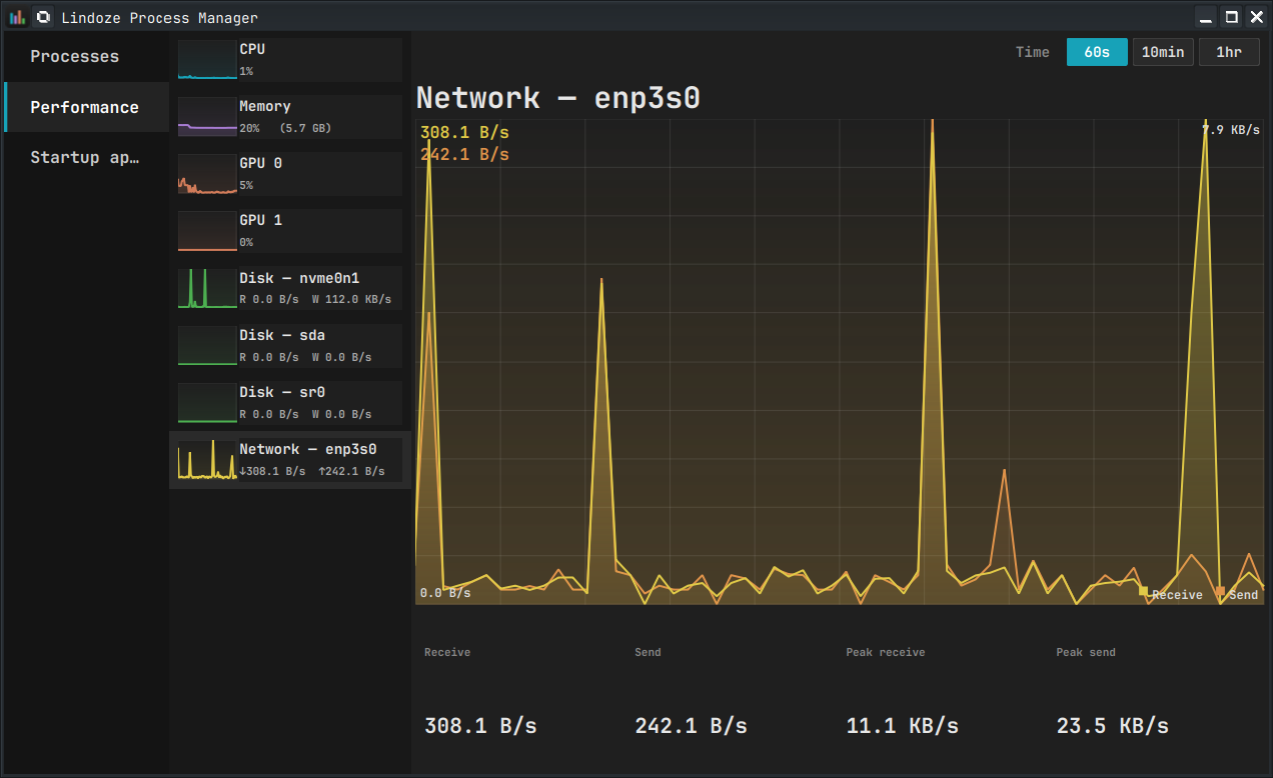Click the Memory mini graph thumbnail
The height and width of the screenshot is (778, 1273).
click(207, 117)
